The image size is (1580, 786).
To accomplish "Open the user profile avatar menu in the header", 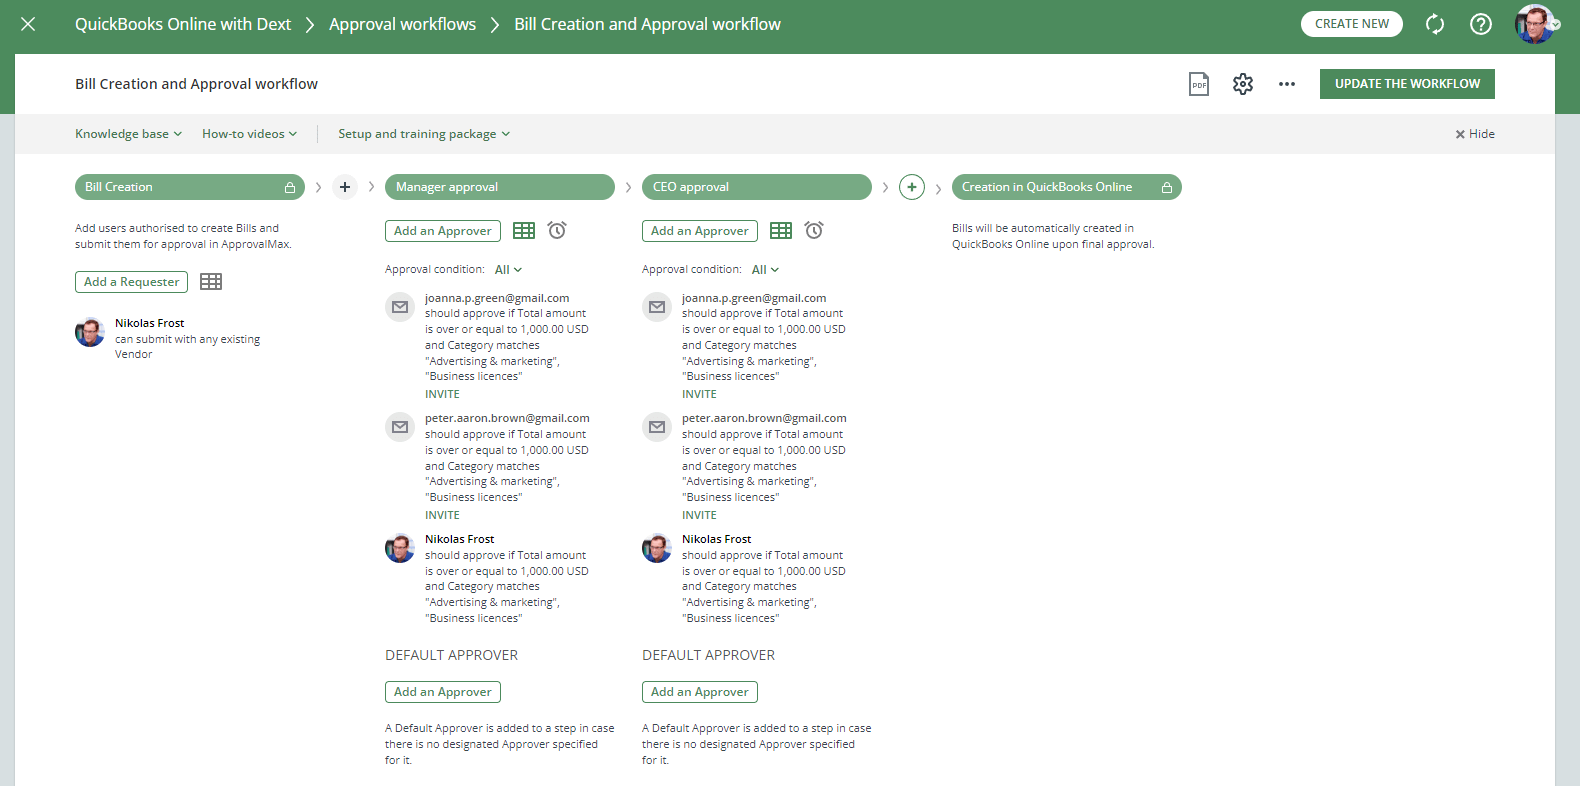I will point(1535,24).
